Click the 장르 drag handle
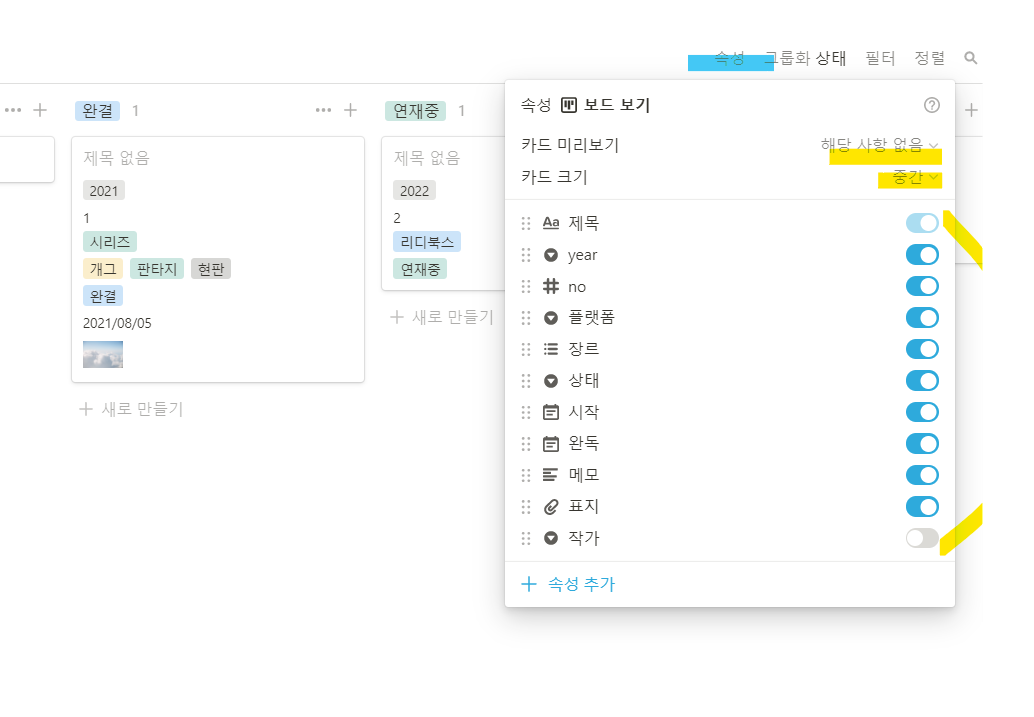 526,350
